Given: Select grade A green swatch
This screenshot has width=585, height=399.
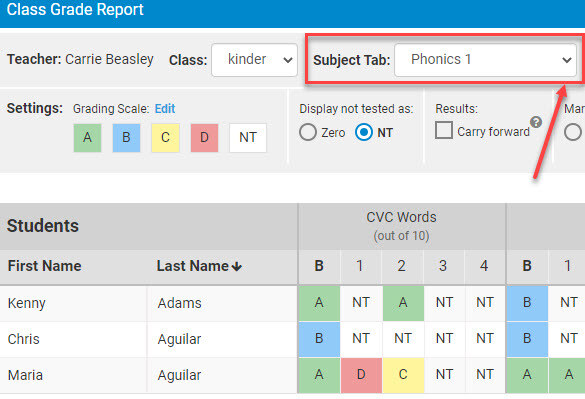Looking at the screenshot, I should coord(87,138).
